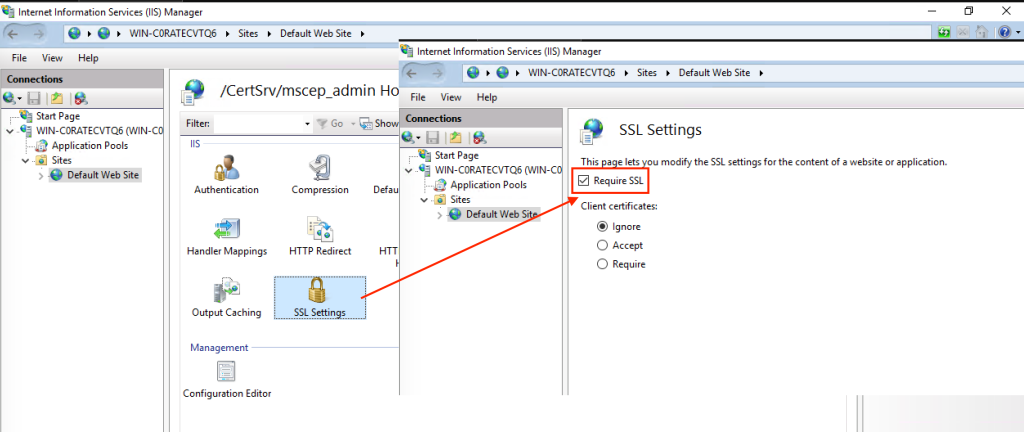
Task: Select the Accept client certificates option
Action: click(602, 245)
